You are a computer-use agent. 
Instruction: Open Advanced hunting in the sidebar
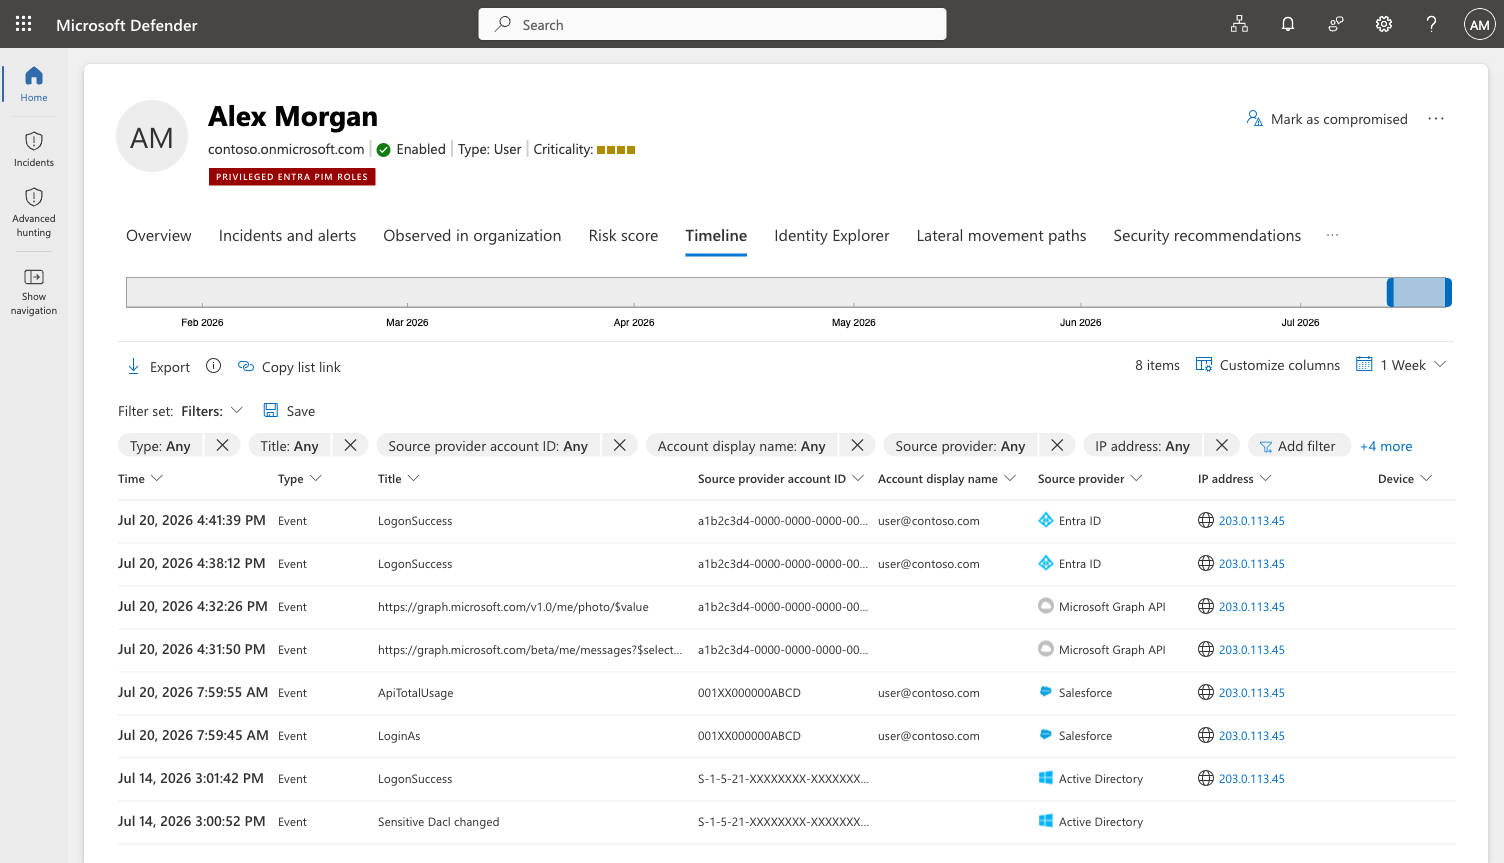click(x=34, y=212)
